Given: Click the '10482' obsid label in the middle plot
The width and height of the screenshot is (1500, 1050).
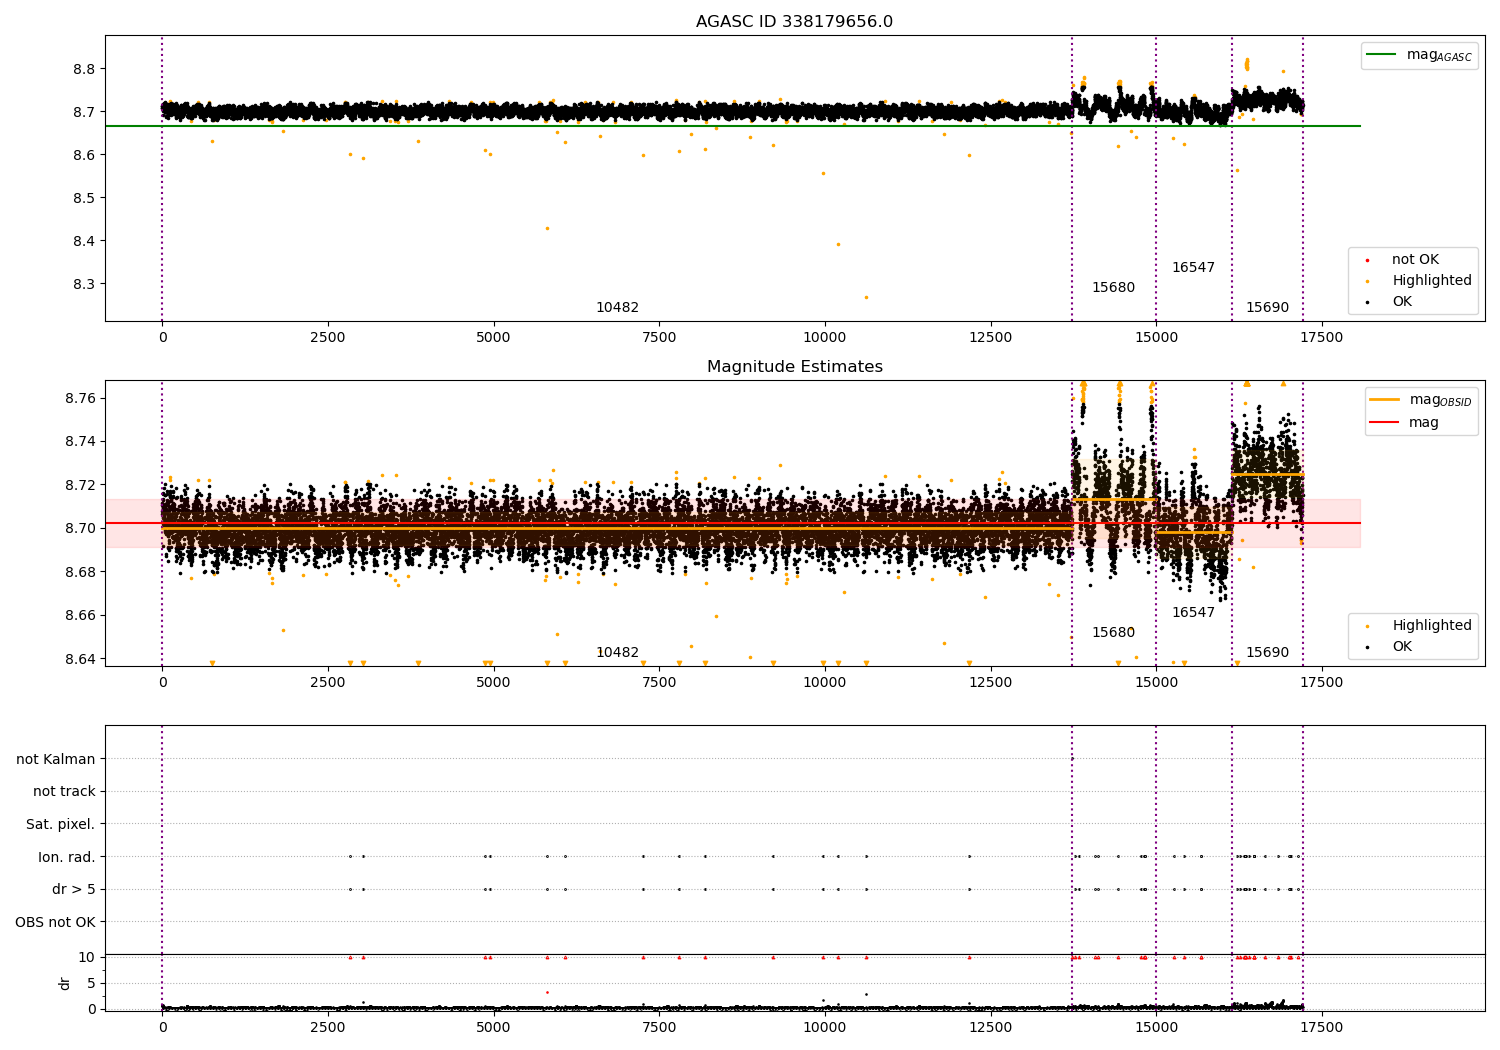Looking at the screenshot, I should (x=617, y=653).
